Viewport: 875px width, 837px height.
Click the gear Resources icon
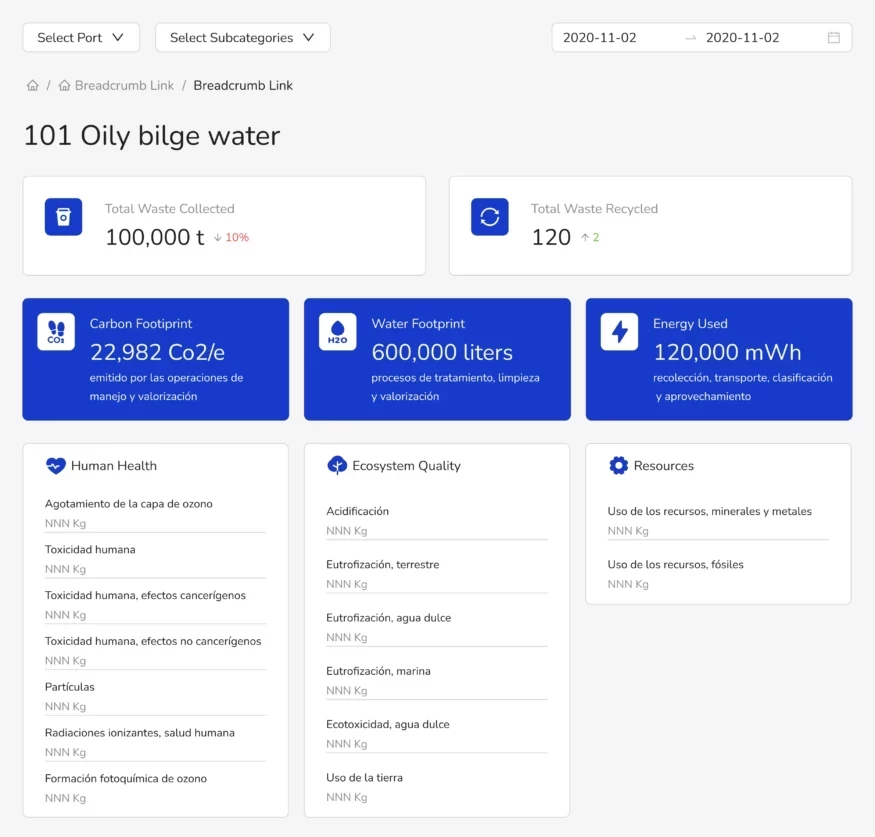coord(618,466)
